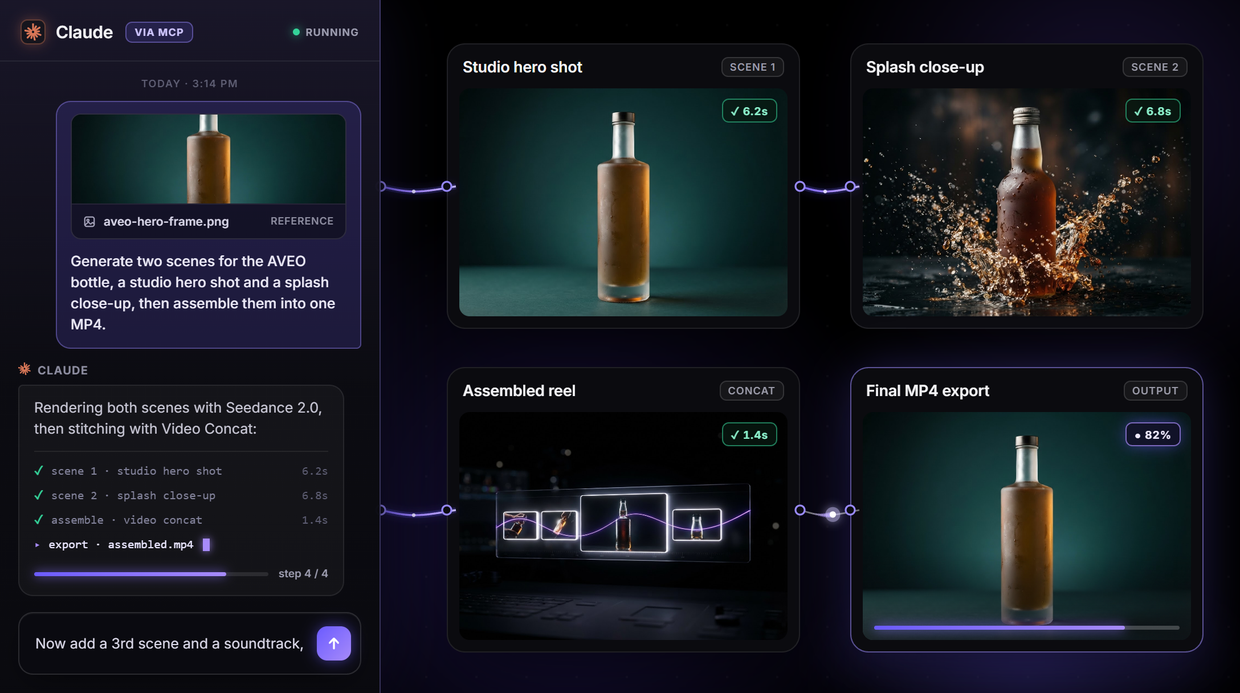Click the 'scene 1 · studio hero shot' log row
The width and height of the screenshot is (1240, 693).
coord(181,470)
